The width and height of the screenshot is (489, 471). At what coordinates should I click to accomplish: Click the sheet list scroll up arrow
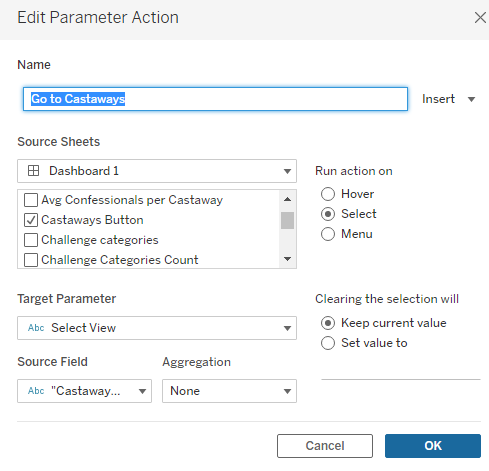coord(287,199)
